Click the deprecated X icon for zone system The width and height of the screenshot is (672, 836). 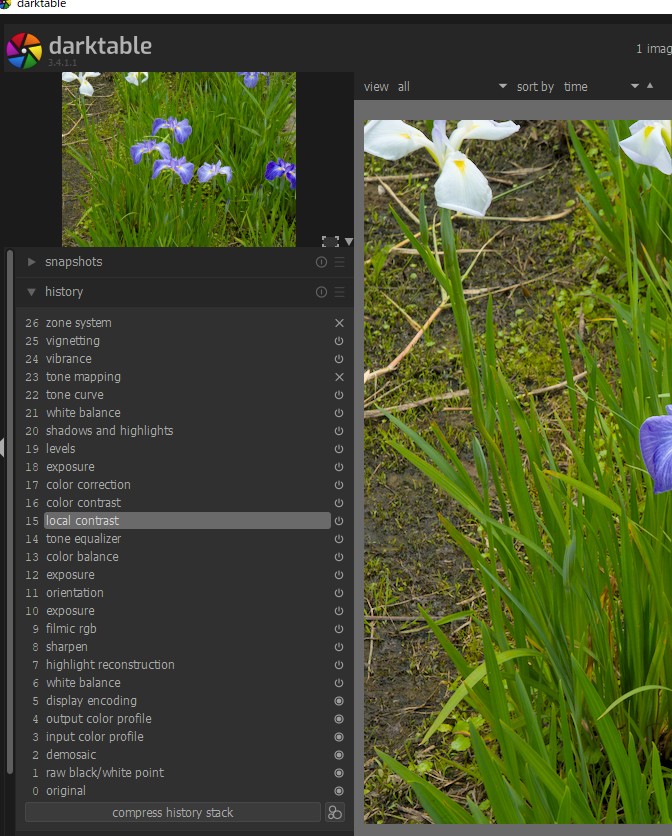(339, 323)
